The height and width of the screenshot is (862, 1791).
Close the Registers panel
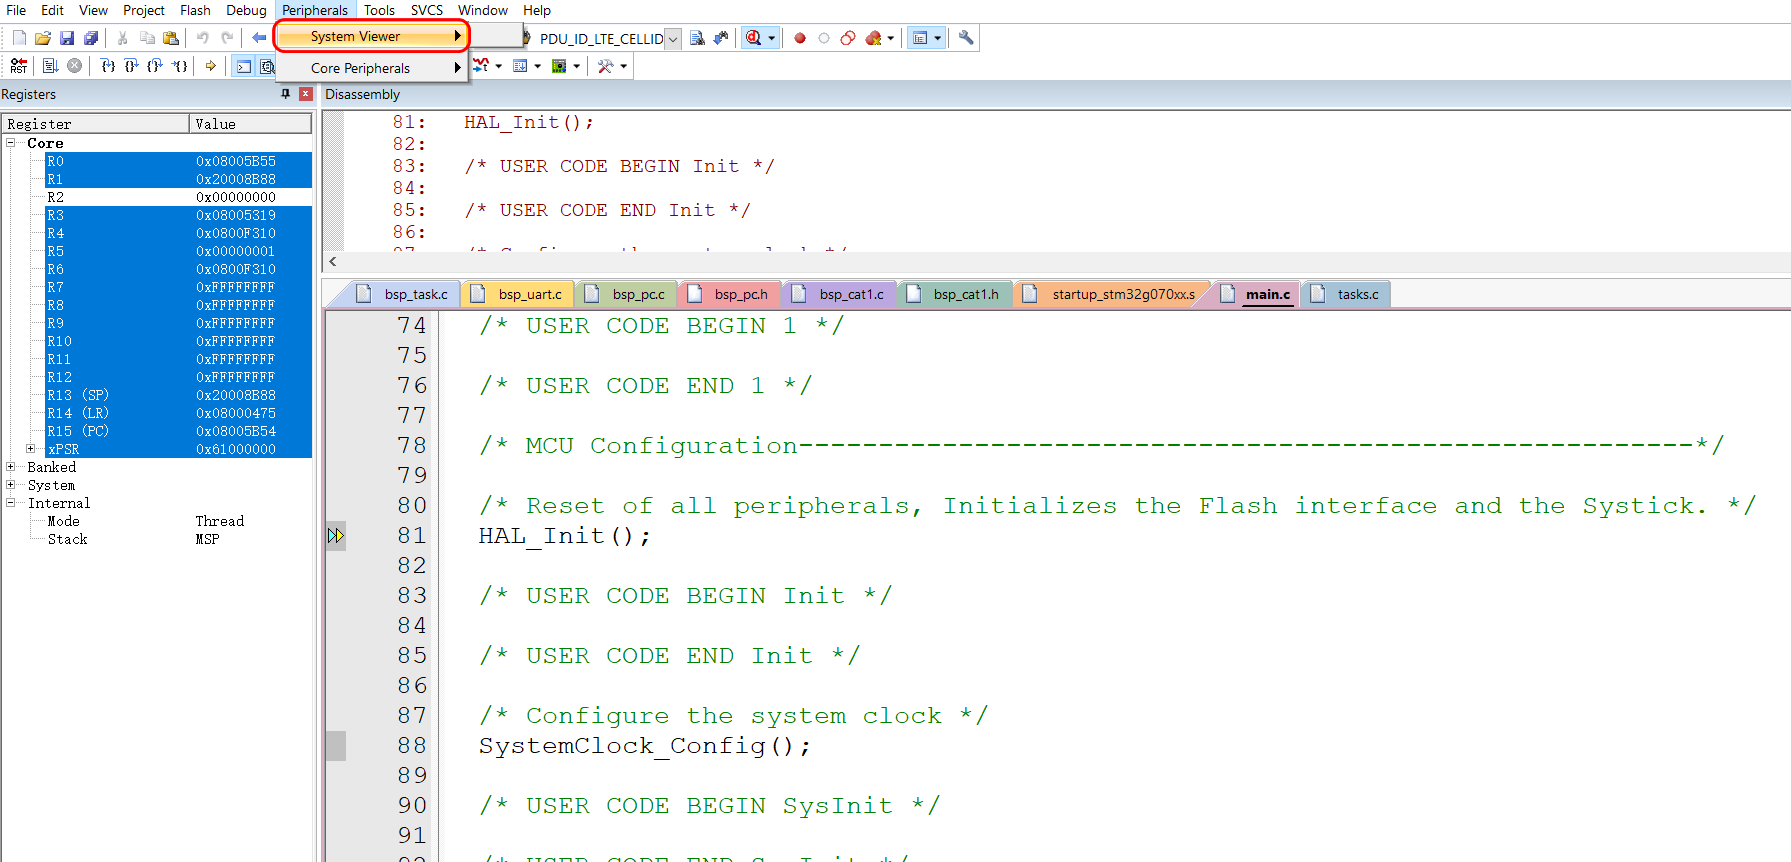306,94
